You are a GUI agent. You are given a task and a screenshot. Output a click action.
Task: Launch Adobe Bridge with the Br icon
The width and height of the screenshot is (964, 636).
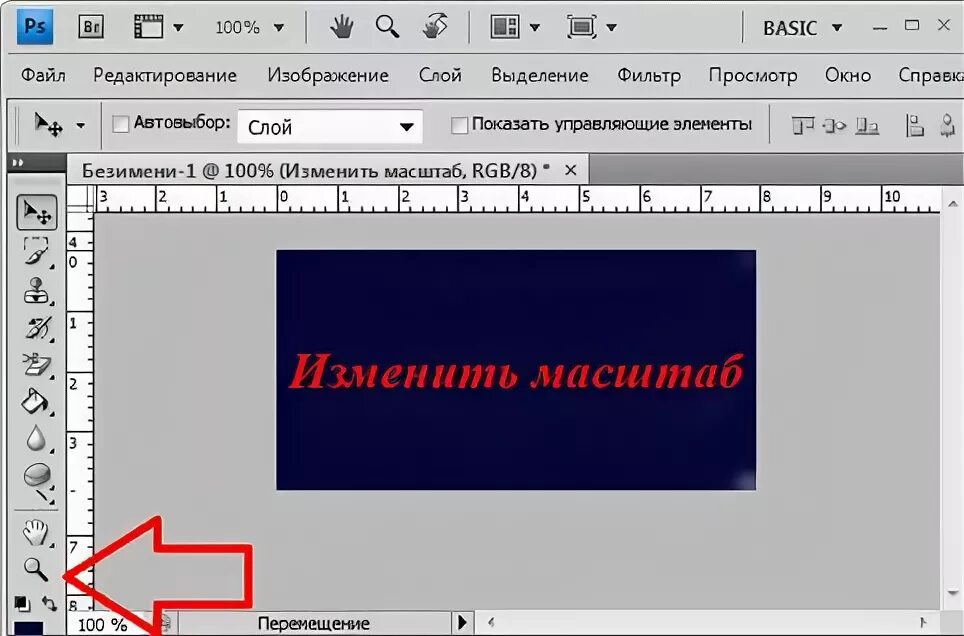[91, 27]
